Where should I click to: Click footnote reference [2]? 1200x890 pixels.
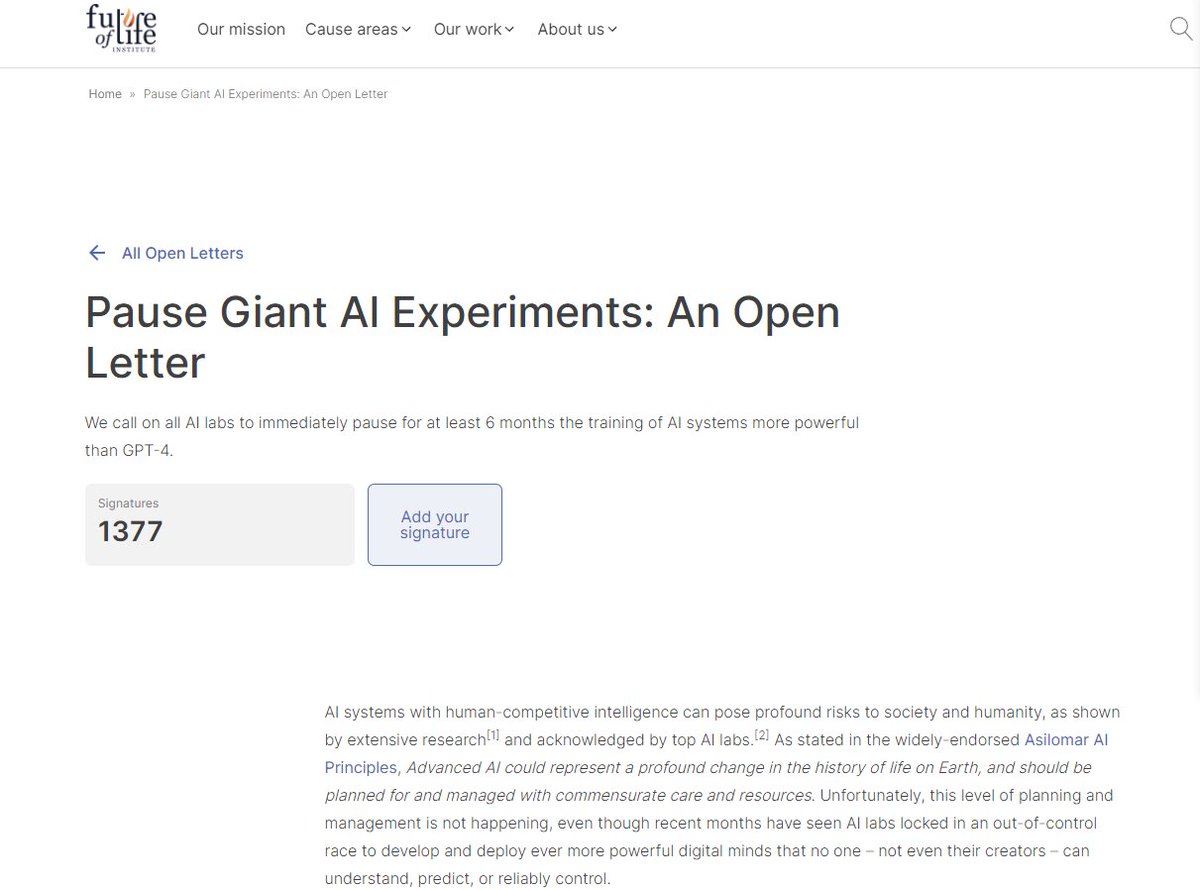click(x=761, y=736)
